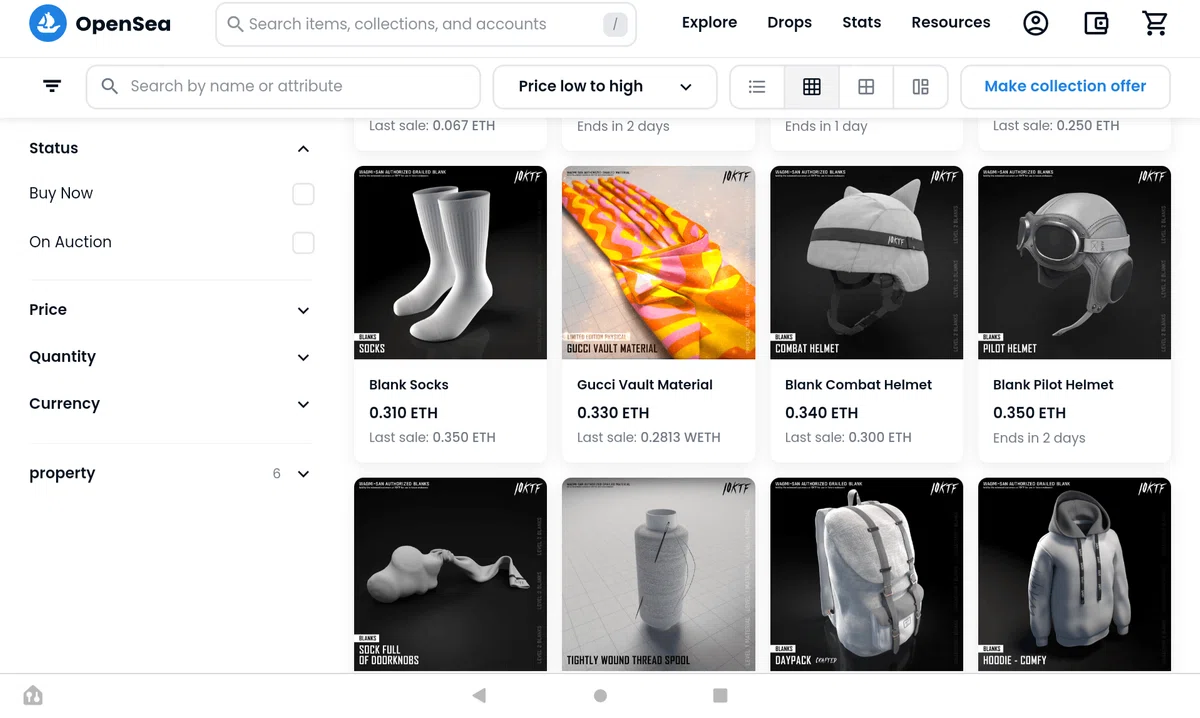Screen dimensions: 1200x718
Task: Click Make collection offer button
Action: click(x=1065, y=87)
